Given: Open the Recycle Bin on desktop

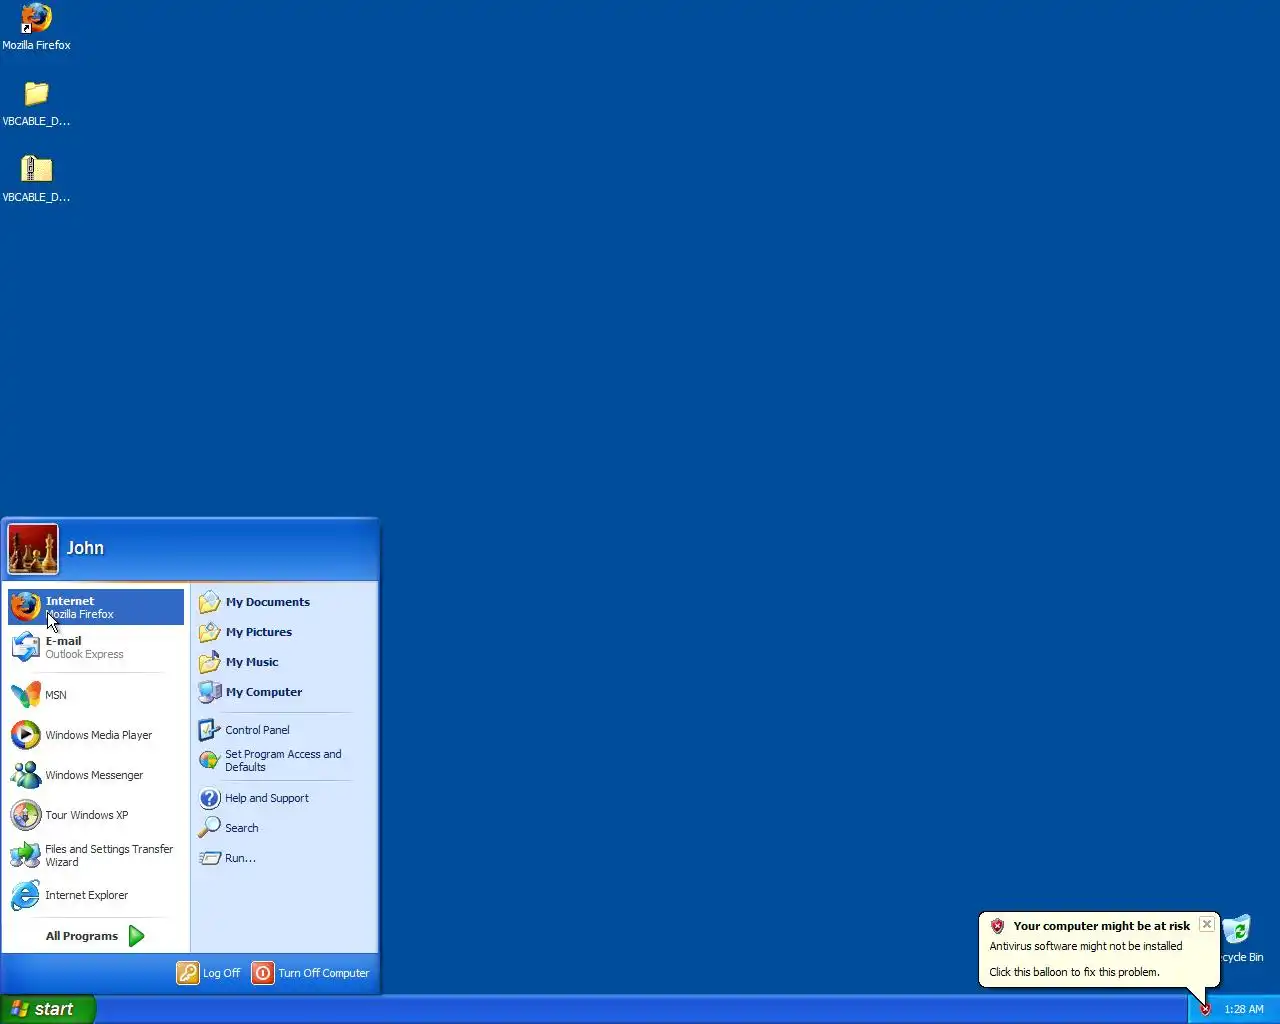Looking at the screenshot, I should (x=1240, y=939).
